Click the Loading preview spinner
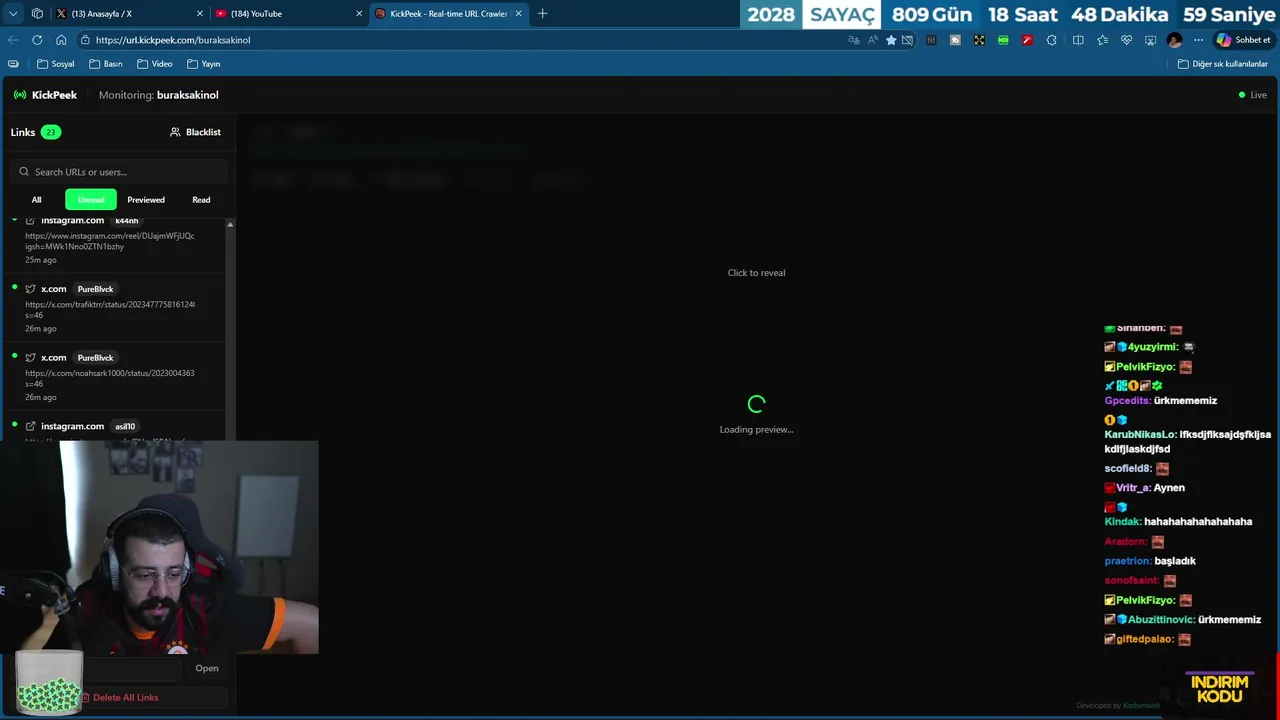The height and width of the screenshot is (720, 1280). coord(756,404)
